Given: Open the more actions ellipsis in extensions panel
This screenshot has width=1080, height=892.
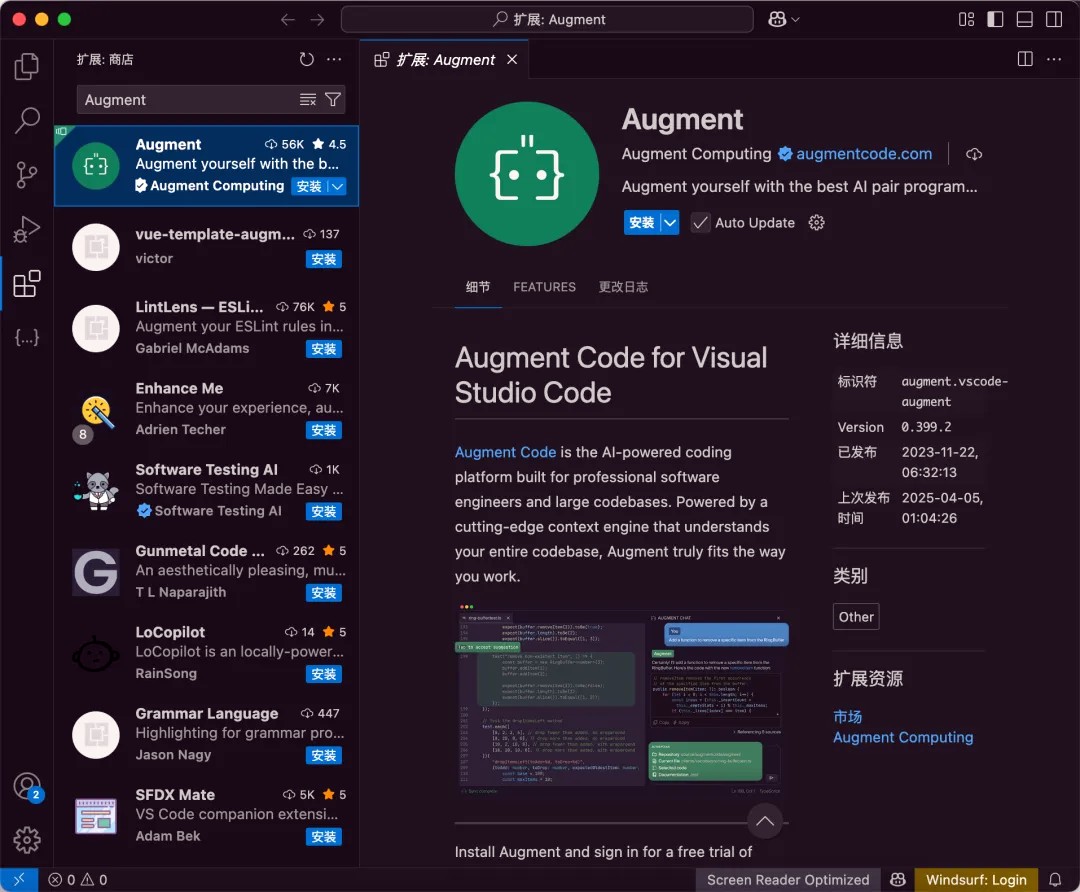Looking at the screenshot, I should [334, 59].
